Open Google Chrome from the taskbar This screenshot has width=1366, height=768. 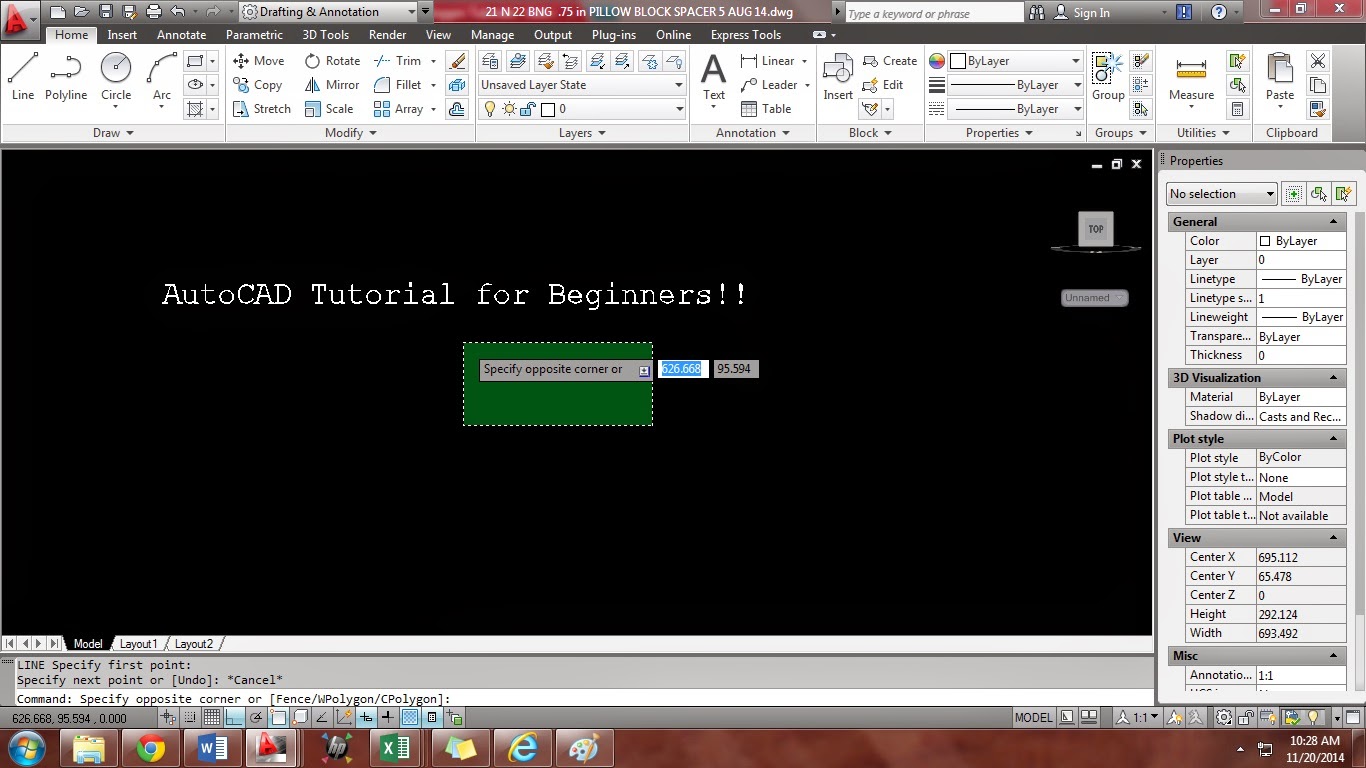click(149, 748)
